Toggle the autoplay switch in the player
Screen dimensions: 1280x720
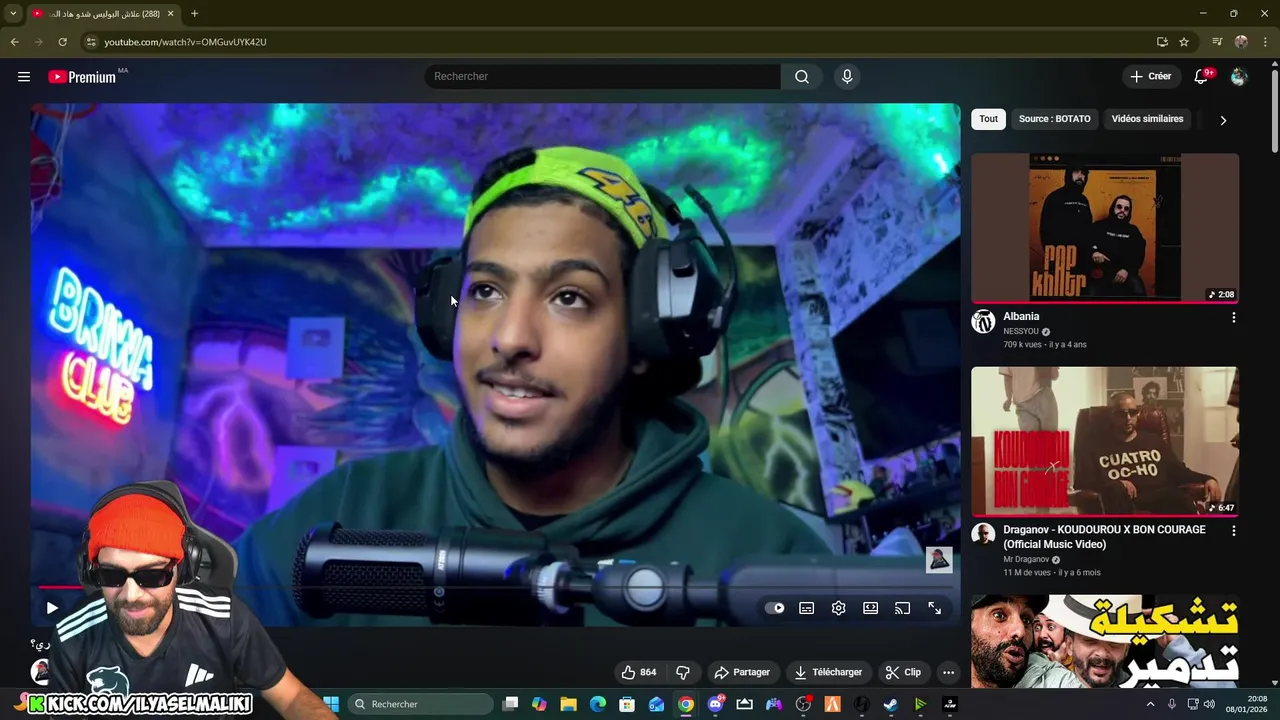[775, 608]
